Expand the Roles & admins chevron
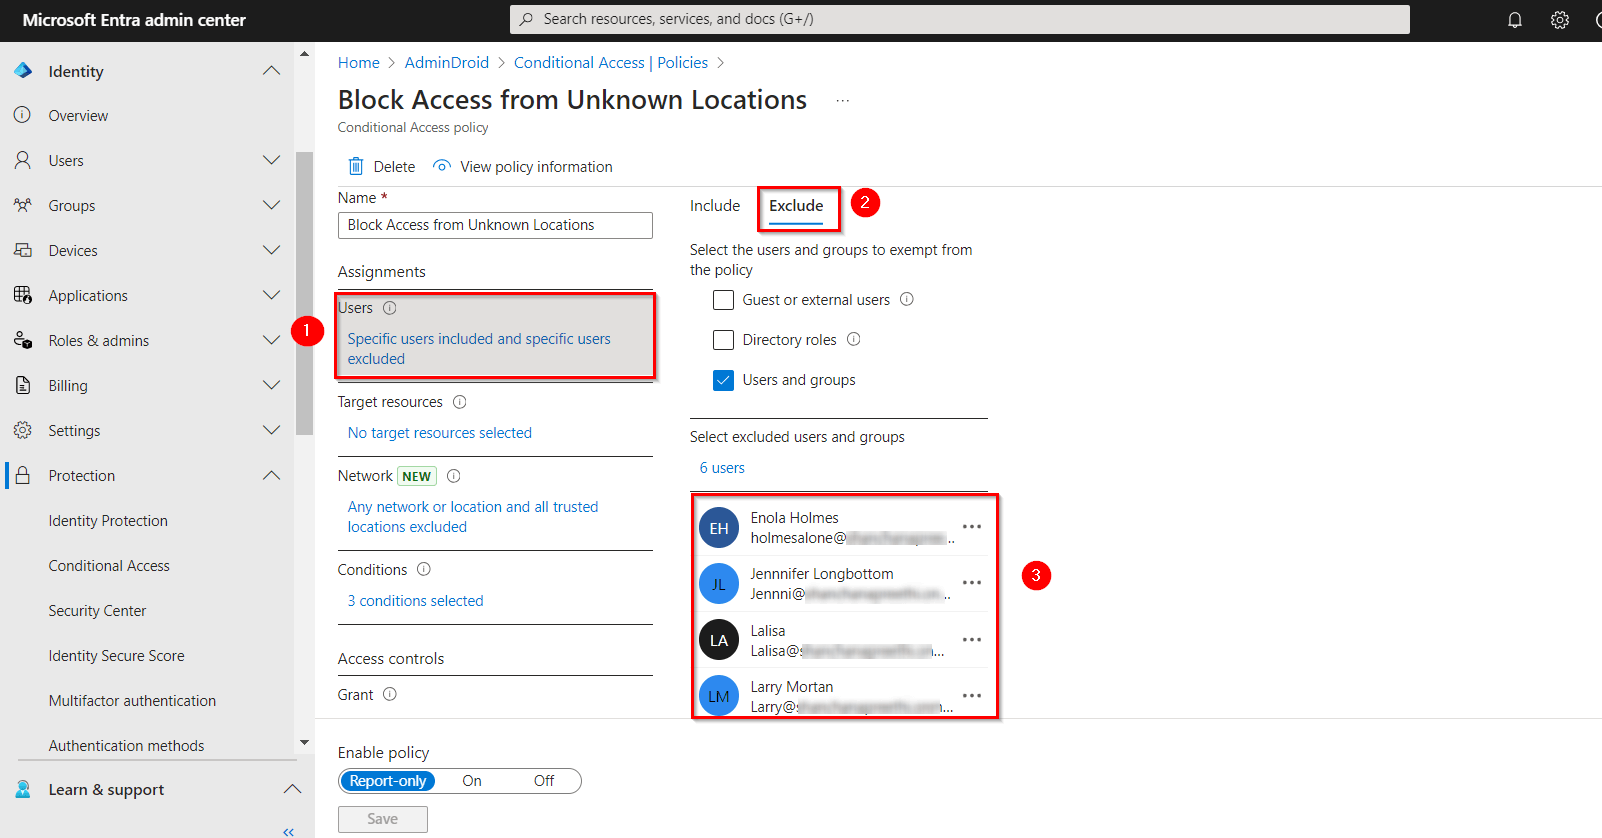Image resolution: width=1602 pixels, height=838 pixels. 271,340
